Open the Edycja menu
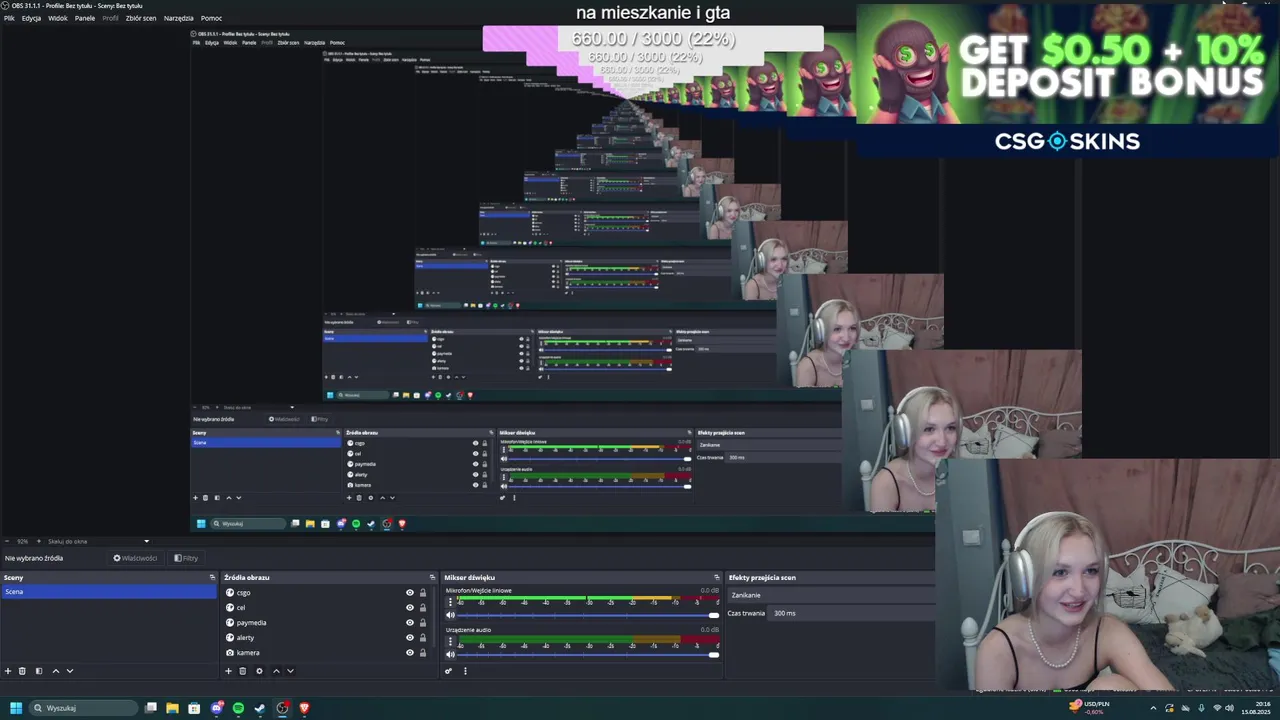The height and width of the screenshot is (720, 1280). (x=31, y=18)
